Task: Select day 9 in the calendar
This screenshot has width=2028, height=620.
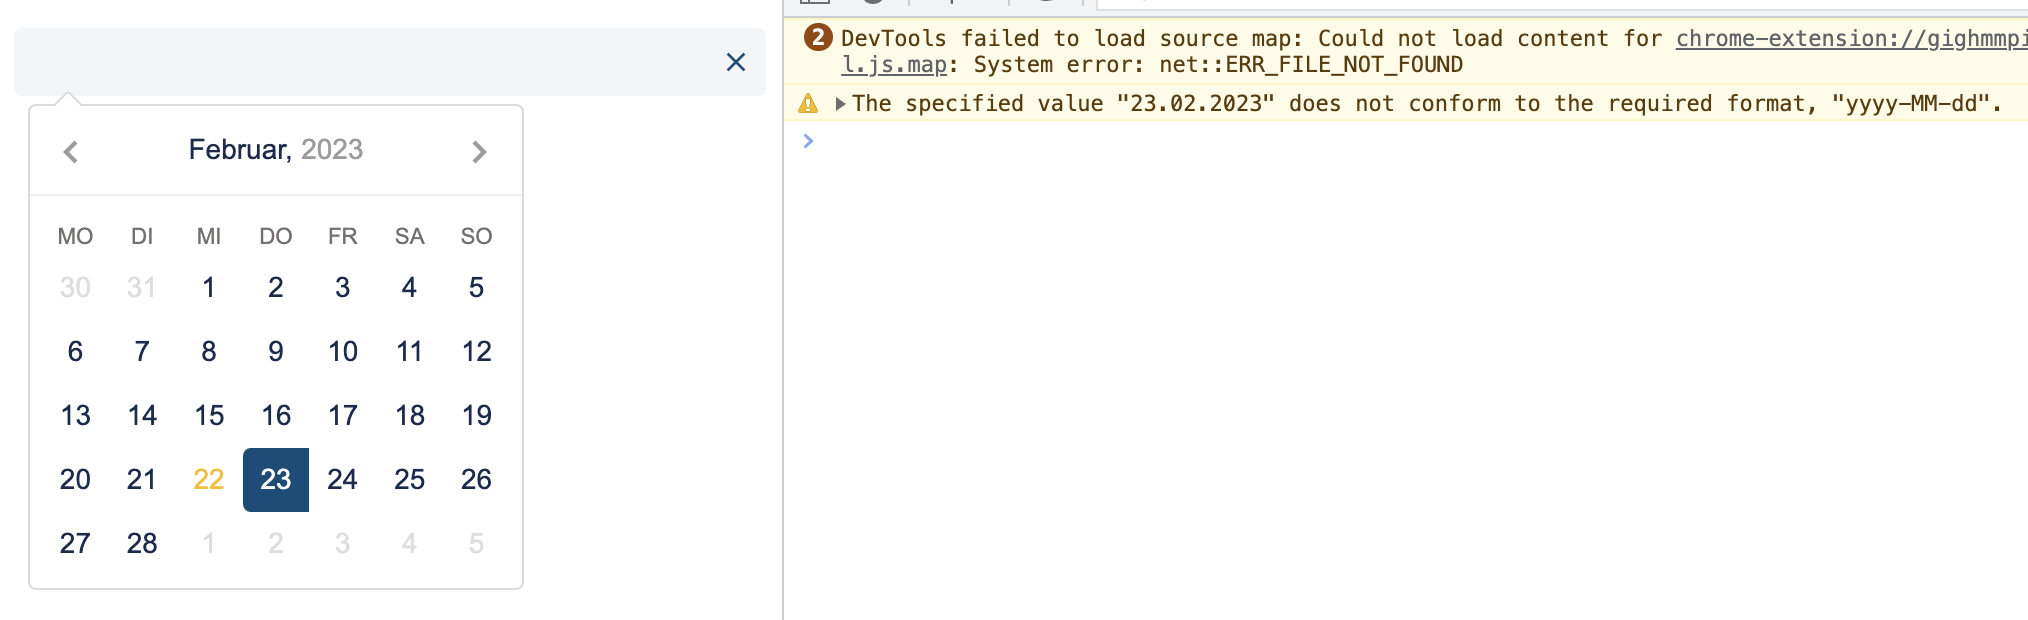Action: (276, 352)
